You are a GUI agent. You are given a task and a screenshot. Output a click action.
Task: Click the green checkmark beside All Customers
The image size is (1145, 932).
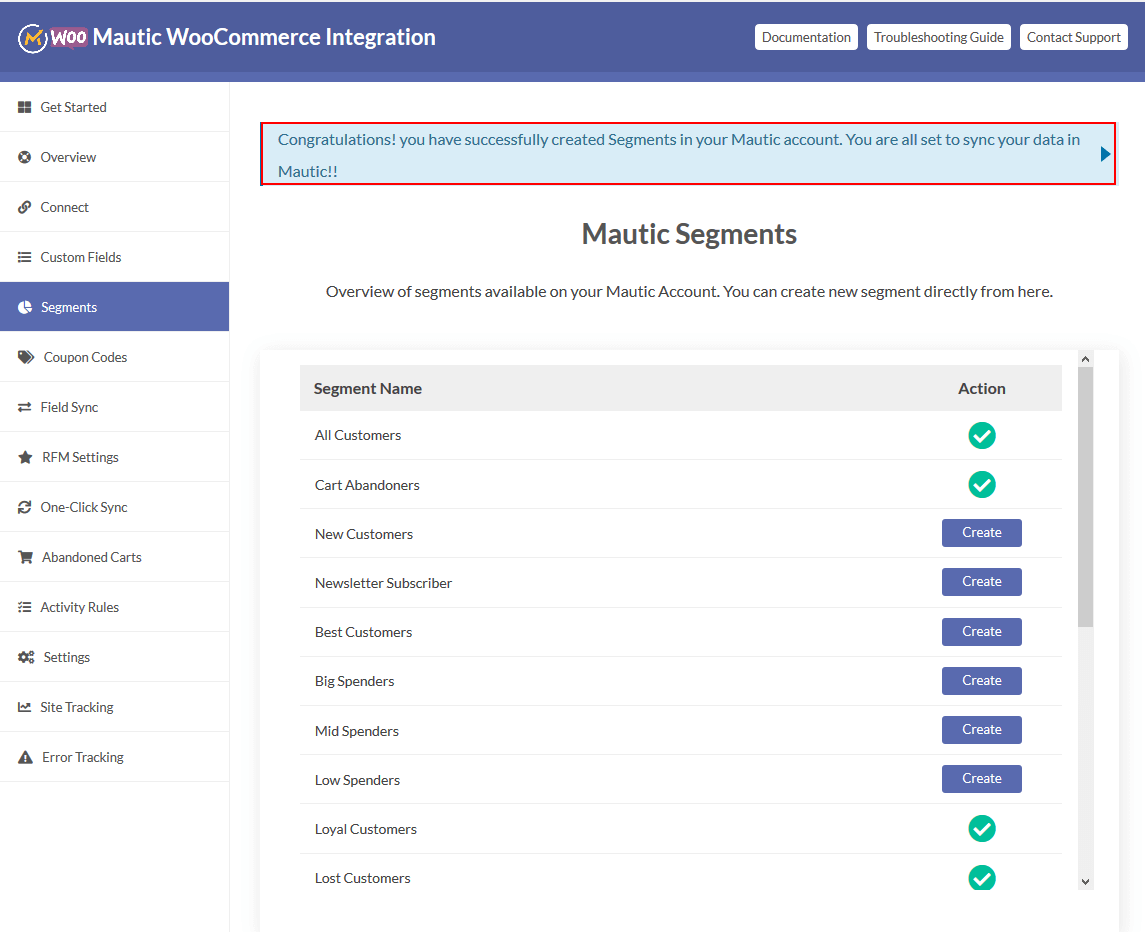coord(981,435)
